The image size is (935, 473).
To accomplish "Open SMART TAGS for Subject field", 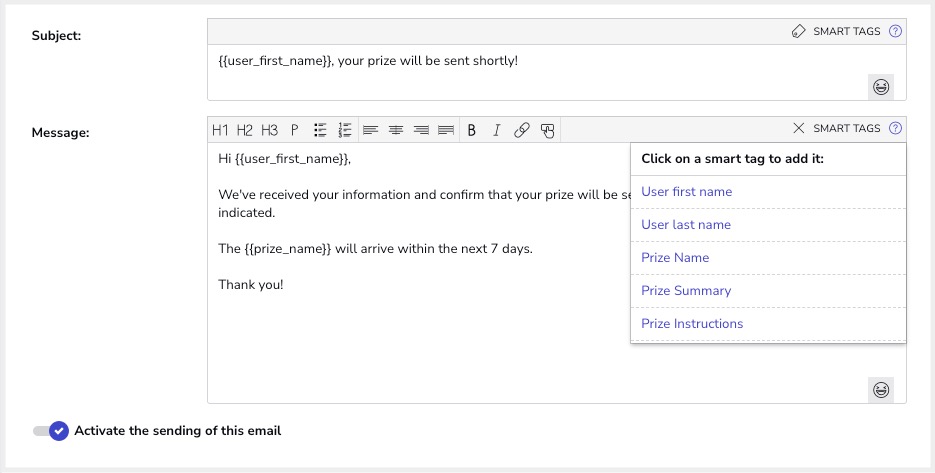I will click(x=847, y=32).
